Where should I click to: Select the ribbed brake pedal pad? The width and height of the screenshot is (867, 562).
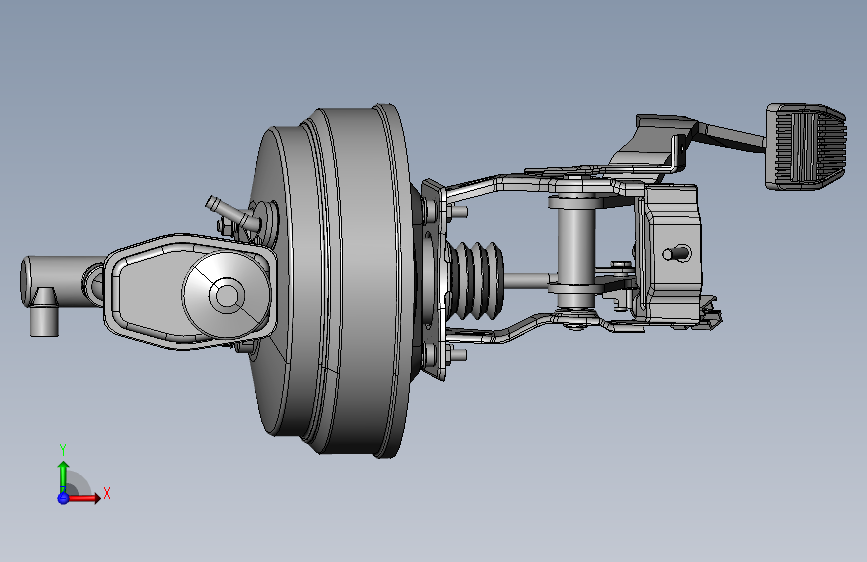coord(806,147)
